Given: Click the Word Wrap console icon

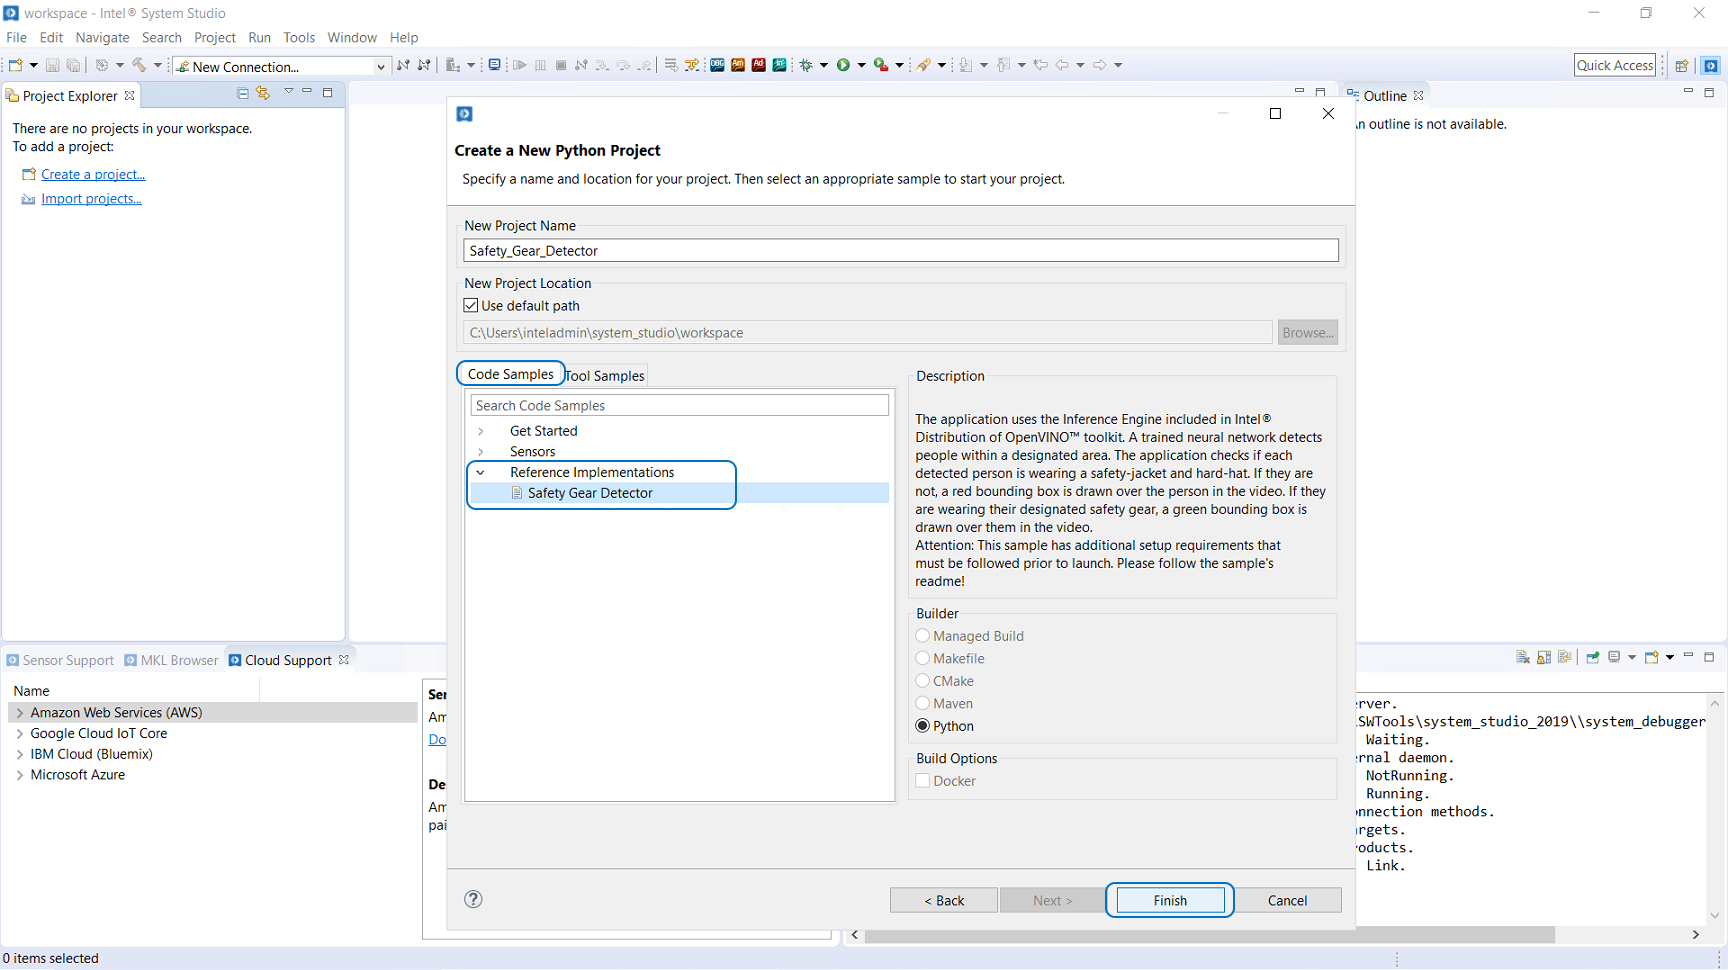Looking at the screenshot, I should pyautogui.click(x=1565, y=657).
